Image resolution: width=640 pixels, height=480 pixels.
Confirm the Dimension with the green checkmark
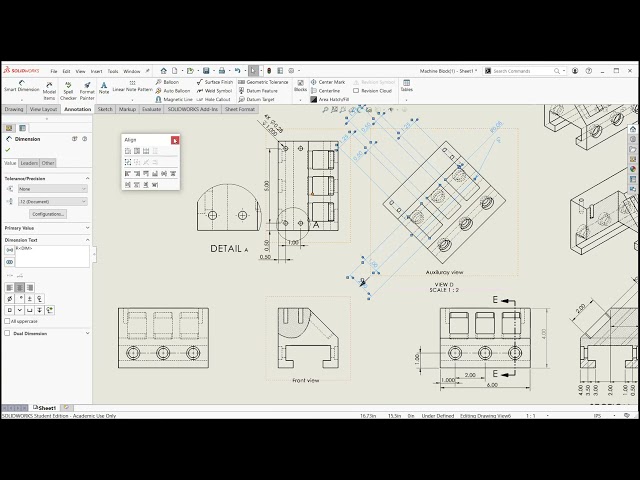coord(7,150)
